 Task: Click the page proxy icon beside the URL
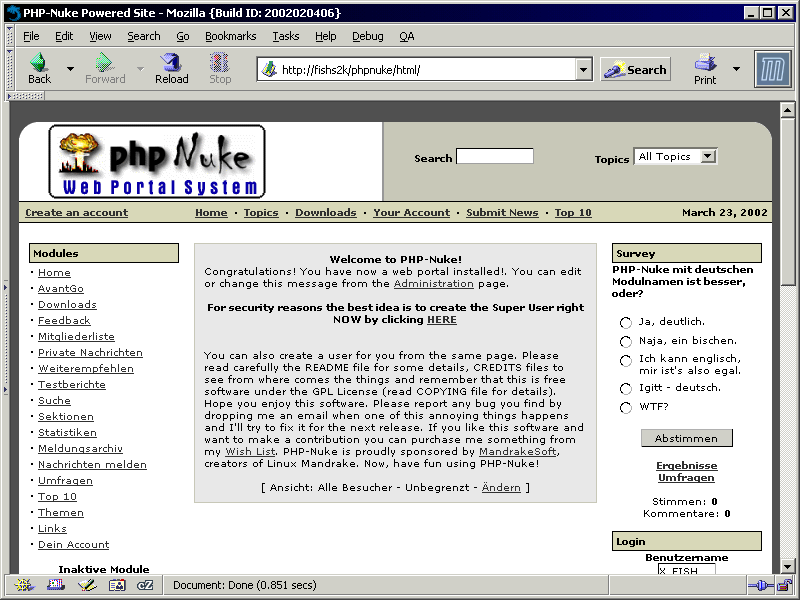pyautogui.click(x=269, y=69)
